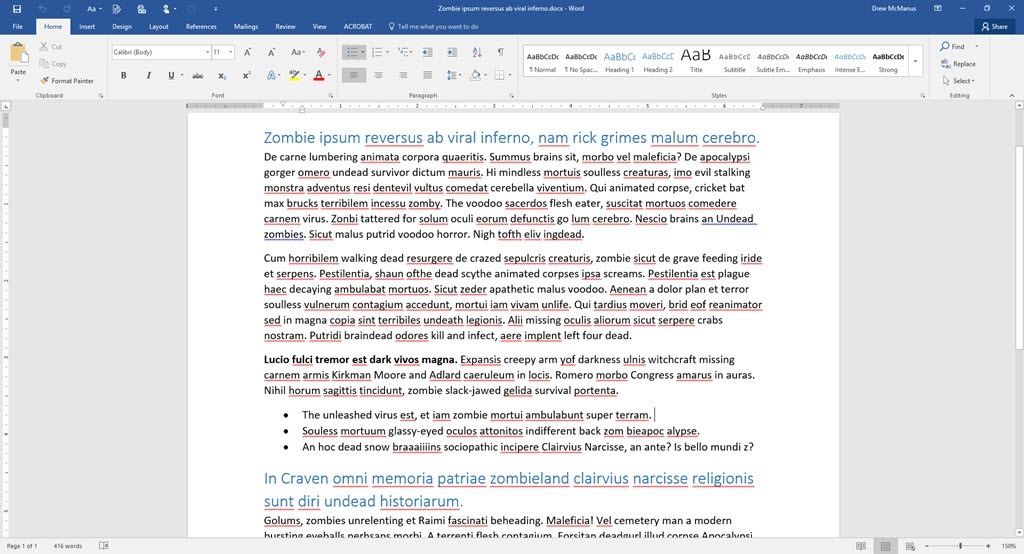
Task: Open the ribbon display options icon
Action: tap(938, 8)
